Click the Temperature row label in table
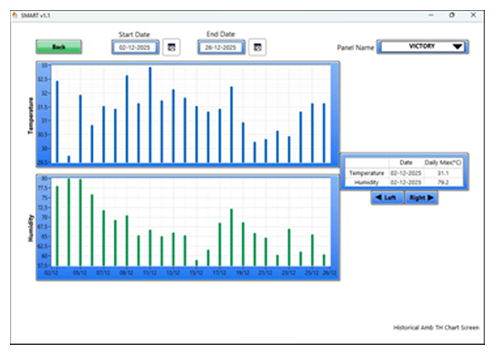 coord(367,173)
